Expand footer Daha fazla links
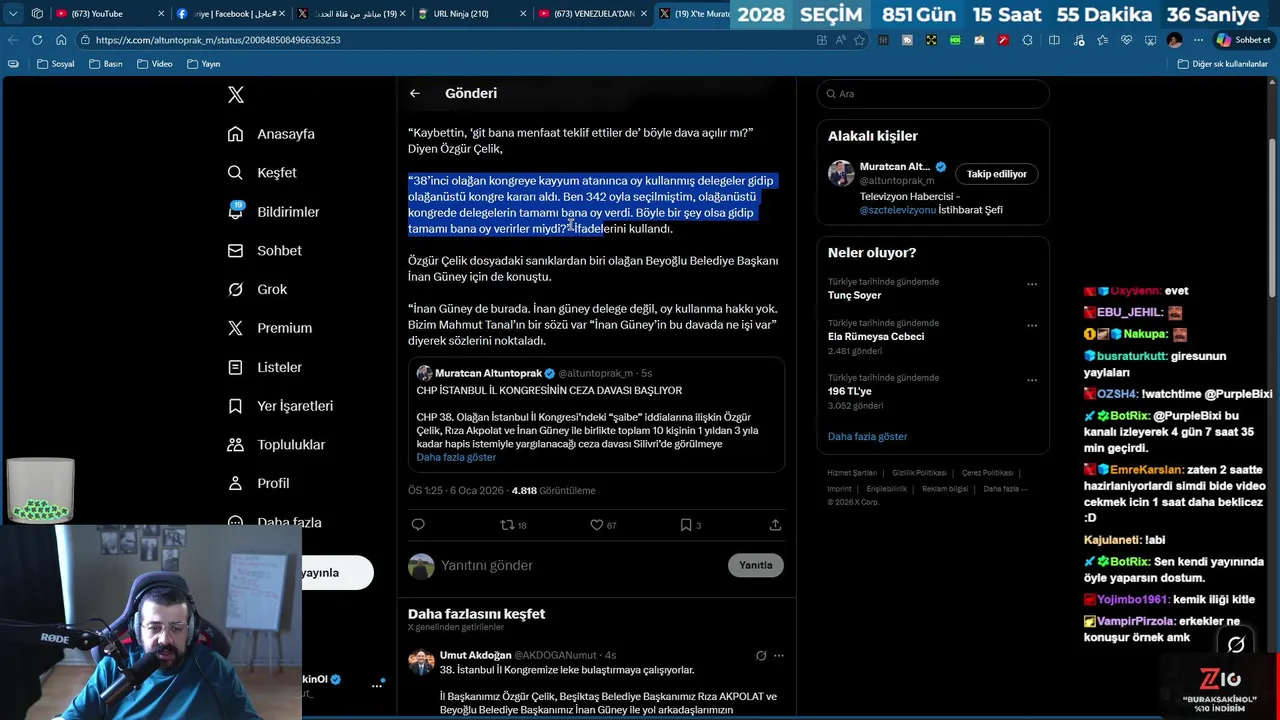 tap(1004, 489)
